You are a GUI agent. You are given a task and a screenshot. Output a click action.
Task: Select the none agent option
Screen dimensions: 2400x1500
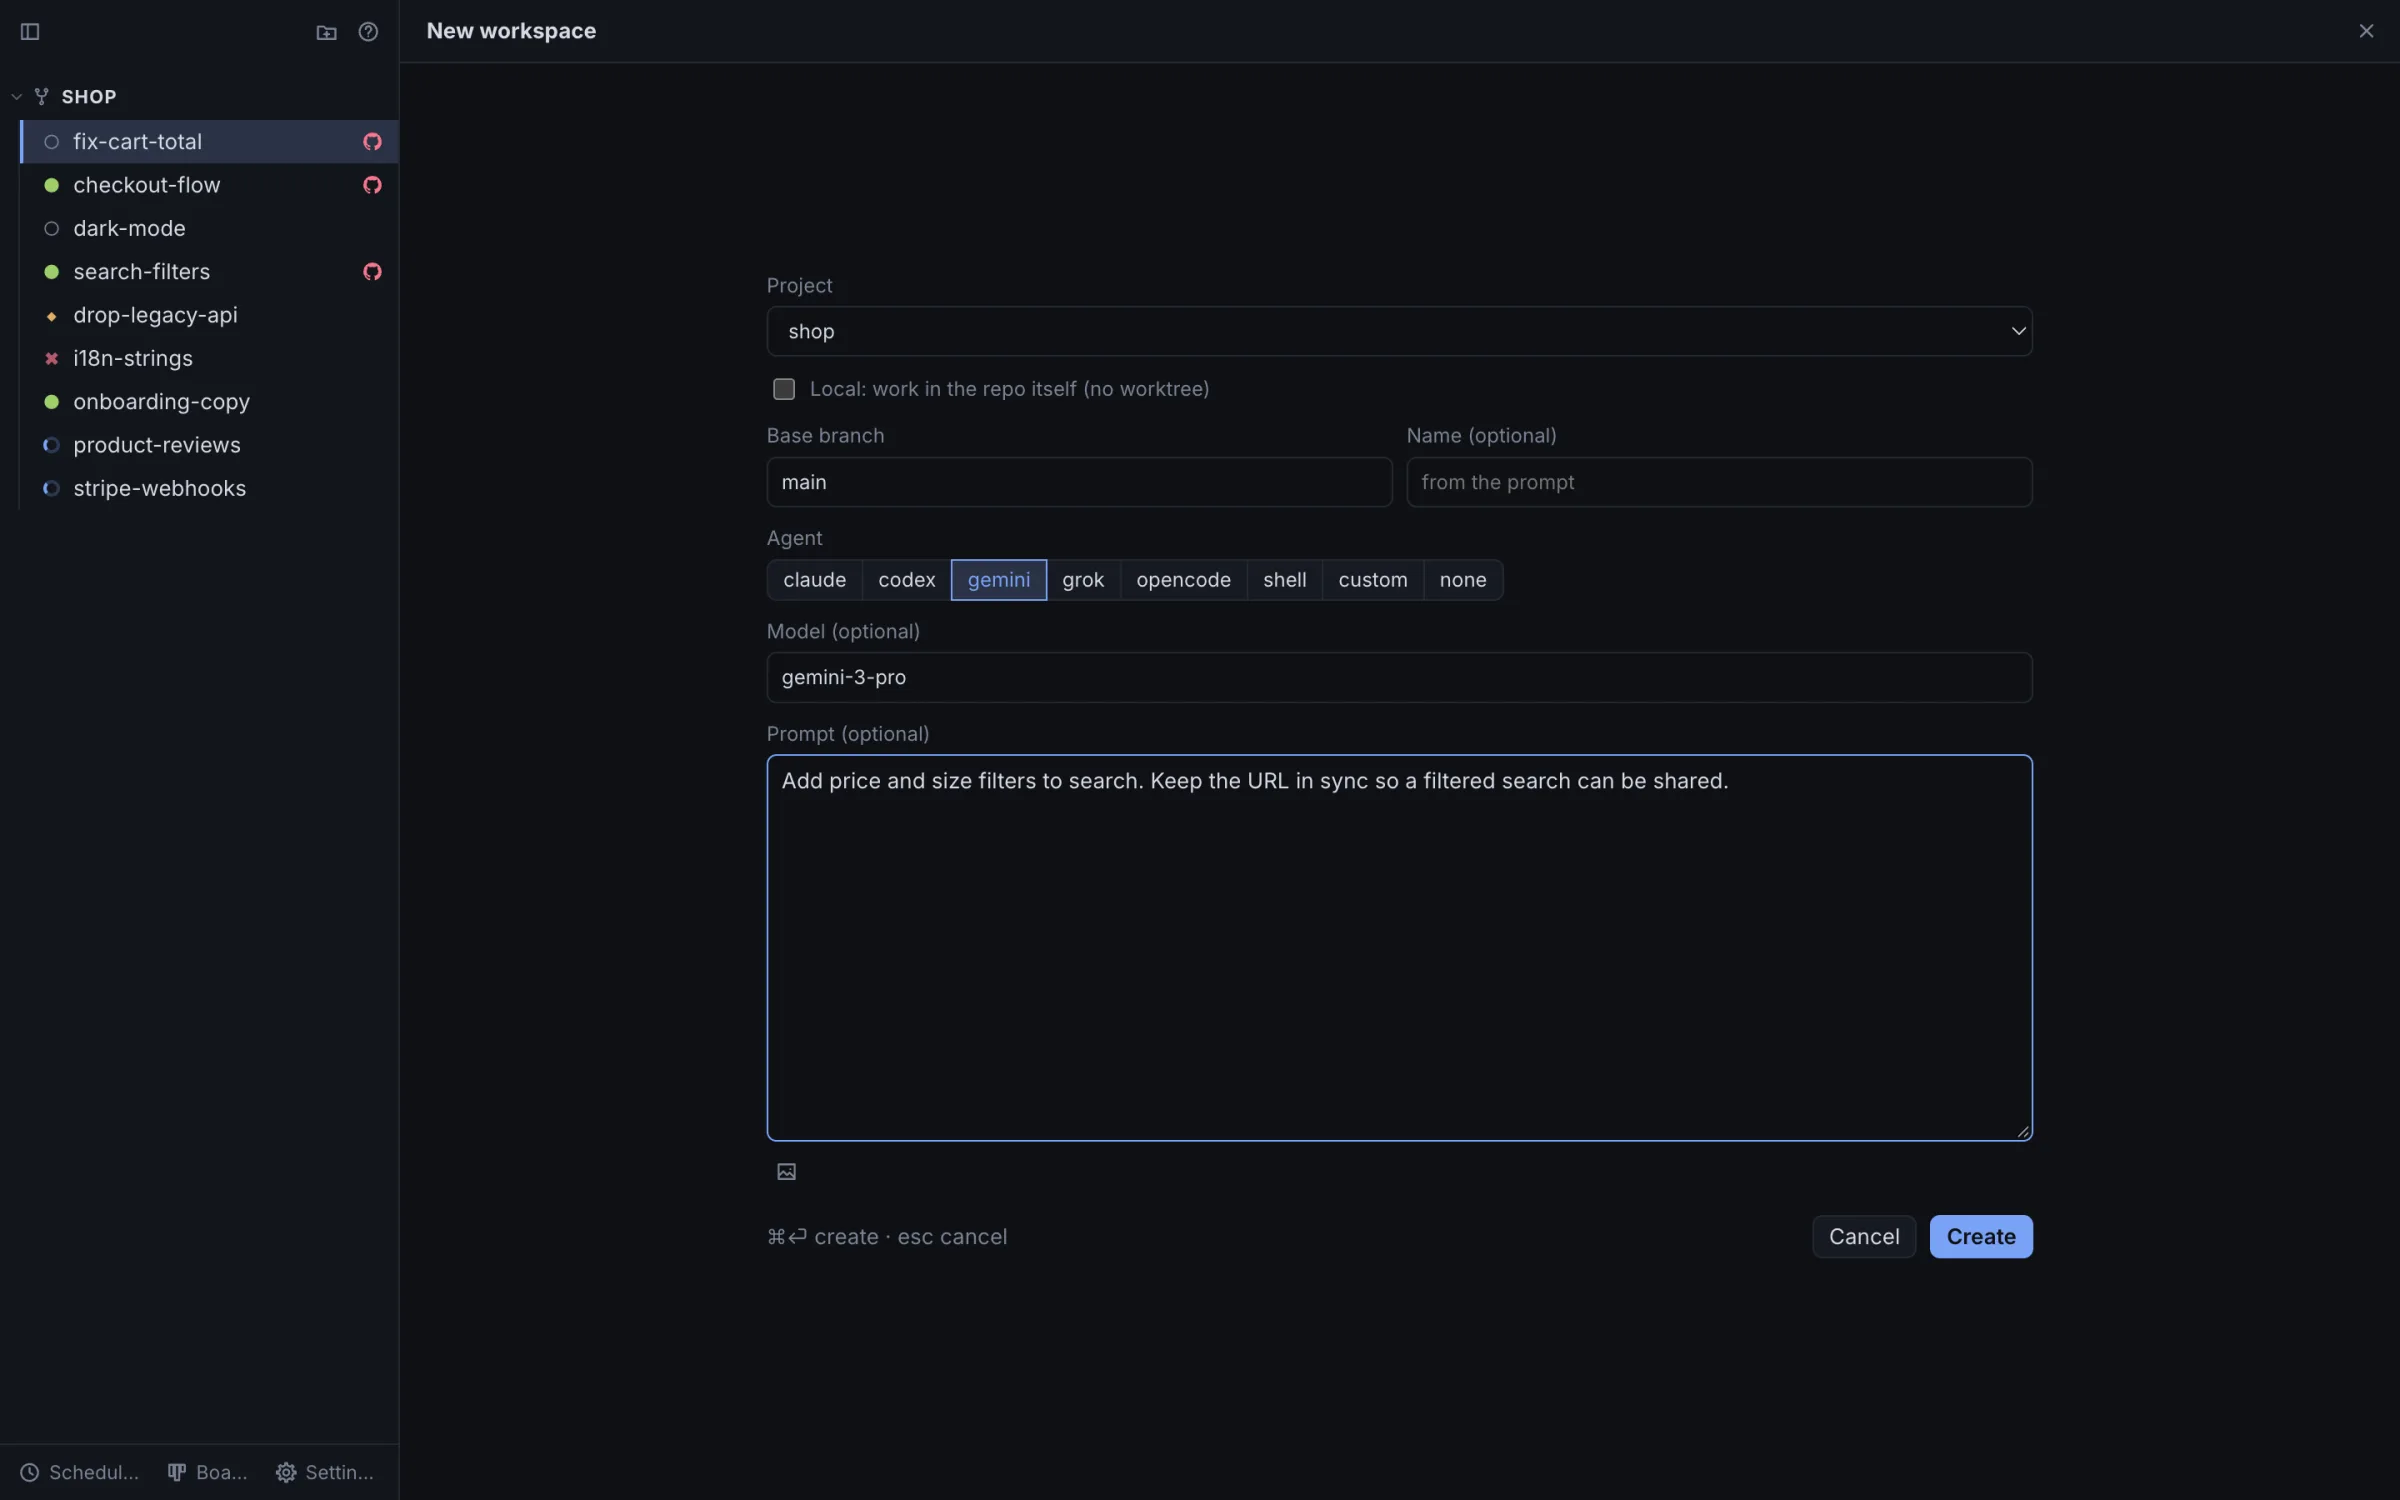(1462, 580)
